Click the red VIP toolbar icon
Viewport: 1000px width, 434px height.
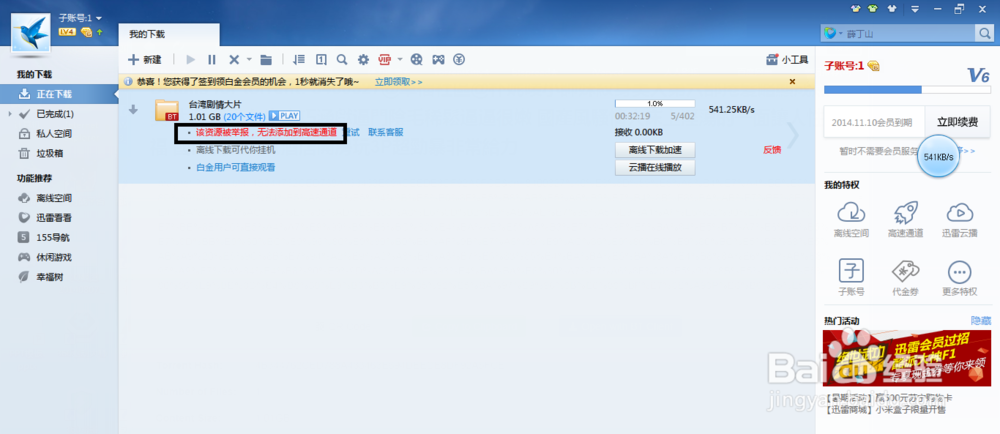point(385,59)
